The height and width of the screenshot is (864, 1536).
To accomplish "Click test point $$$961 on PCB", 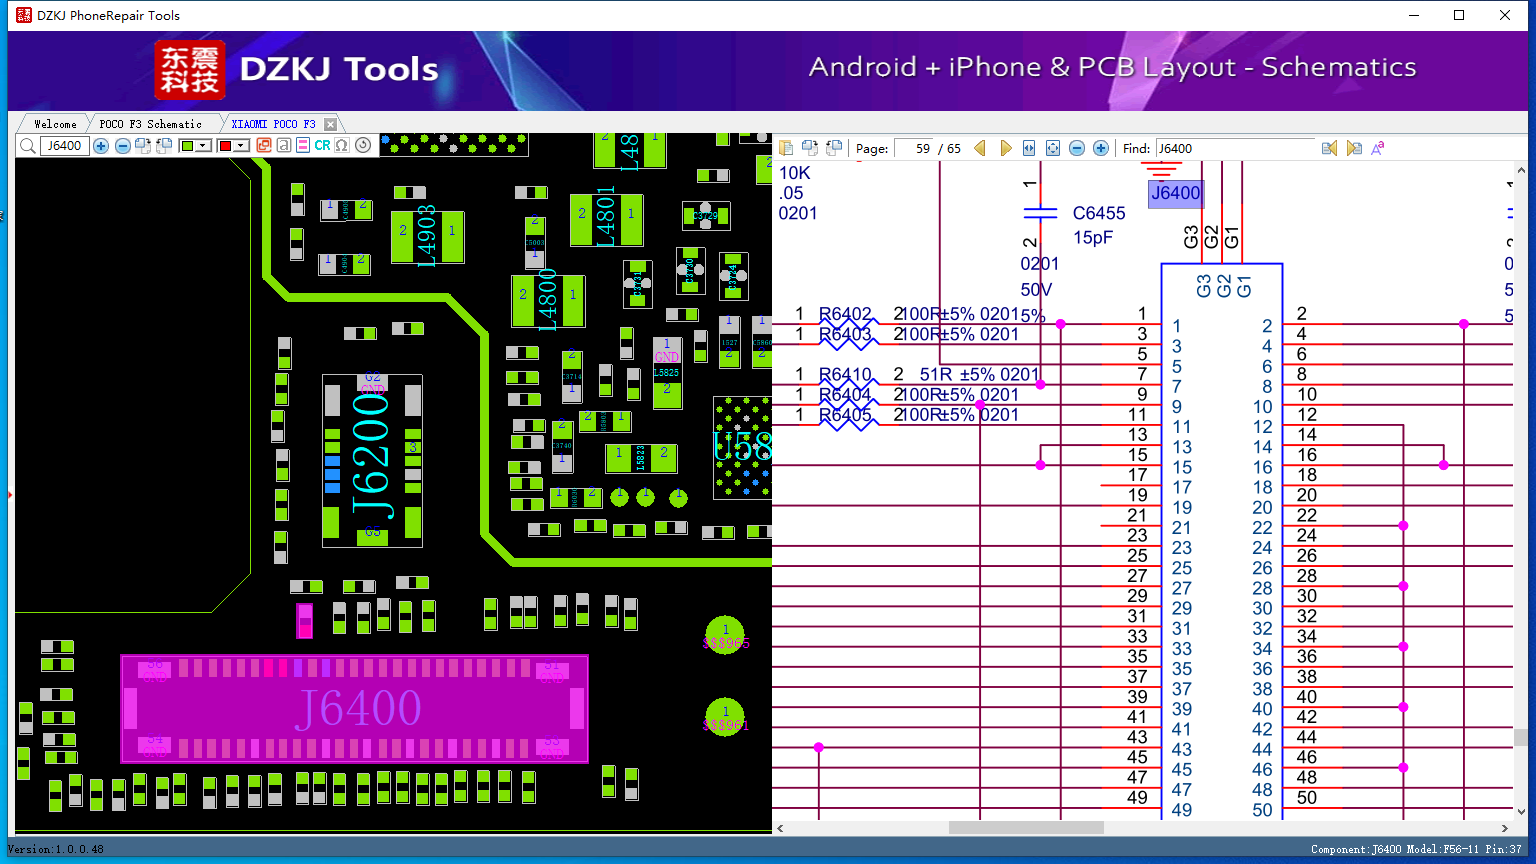I will (x=726, y=717).
